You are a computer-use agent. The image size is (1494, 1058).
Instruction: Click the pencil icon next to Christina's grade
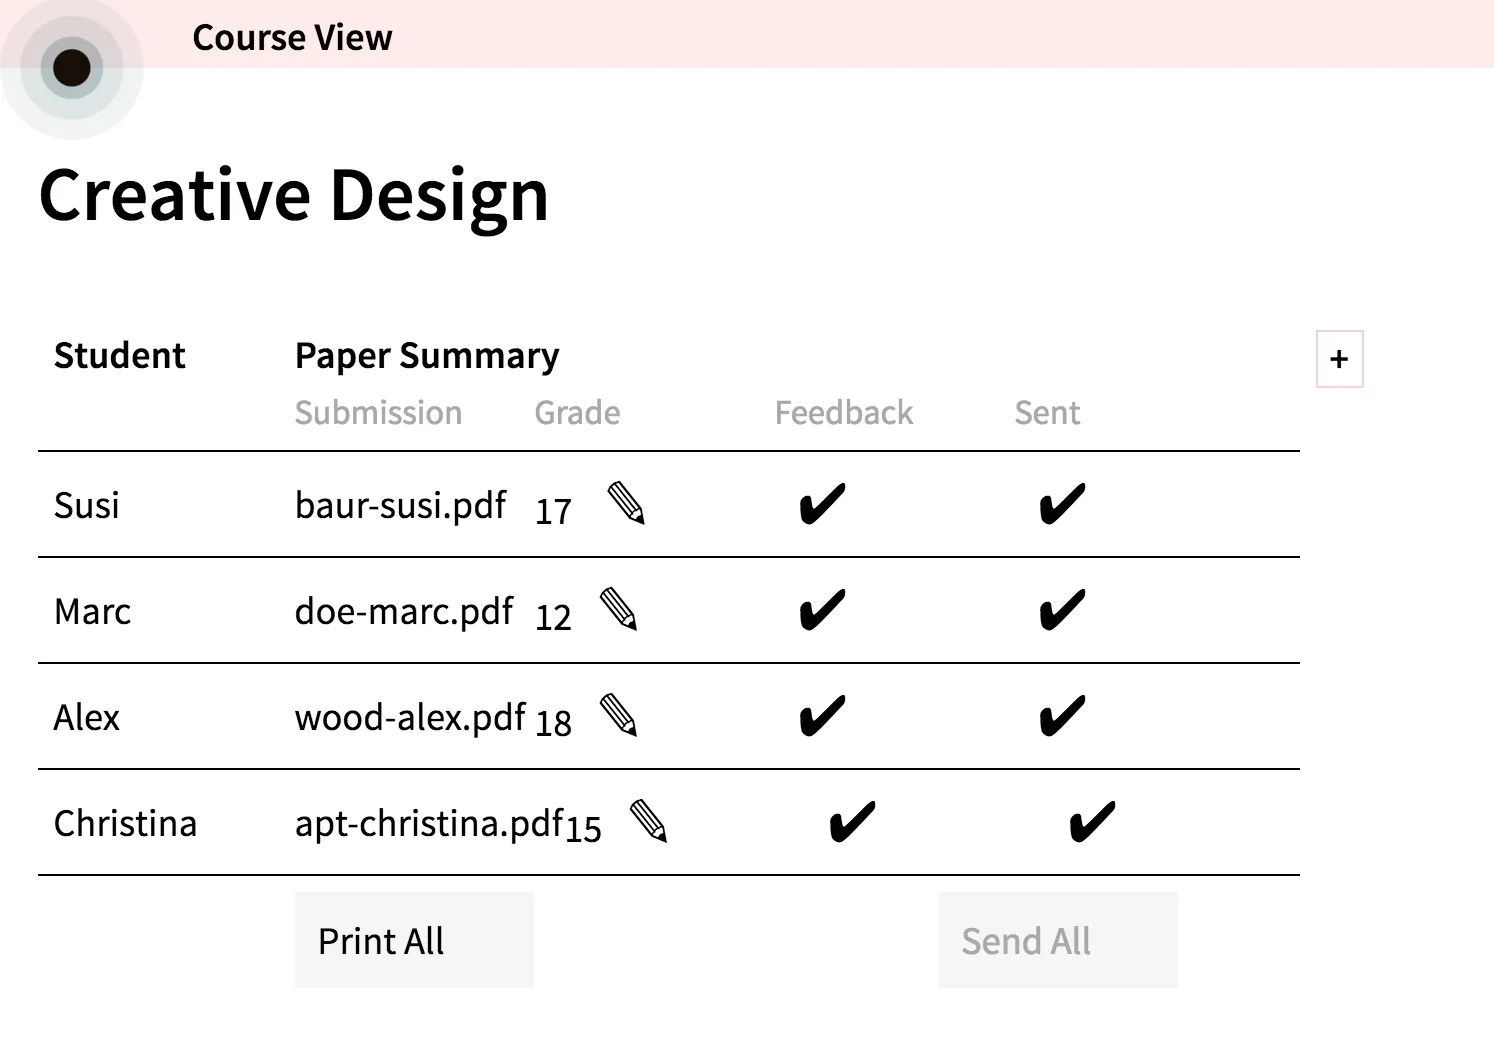point(648,821)
